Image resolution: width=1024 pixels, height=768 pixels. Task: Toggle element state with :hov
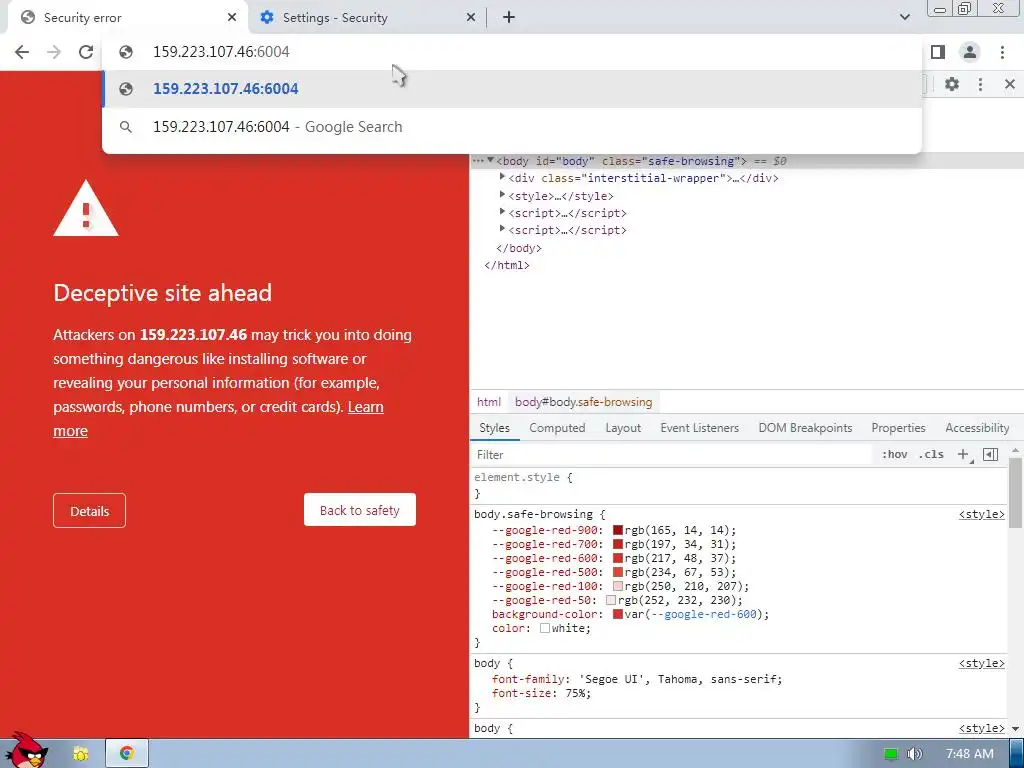[x=895, y=455]
